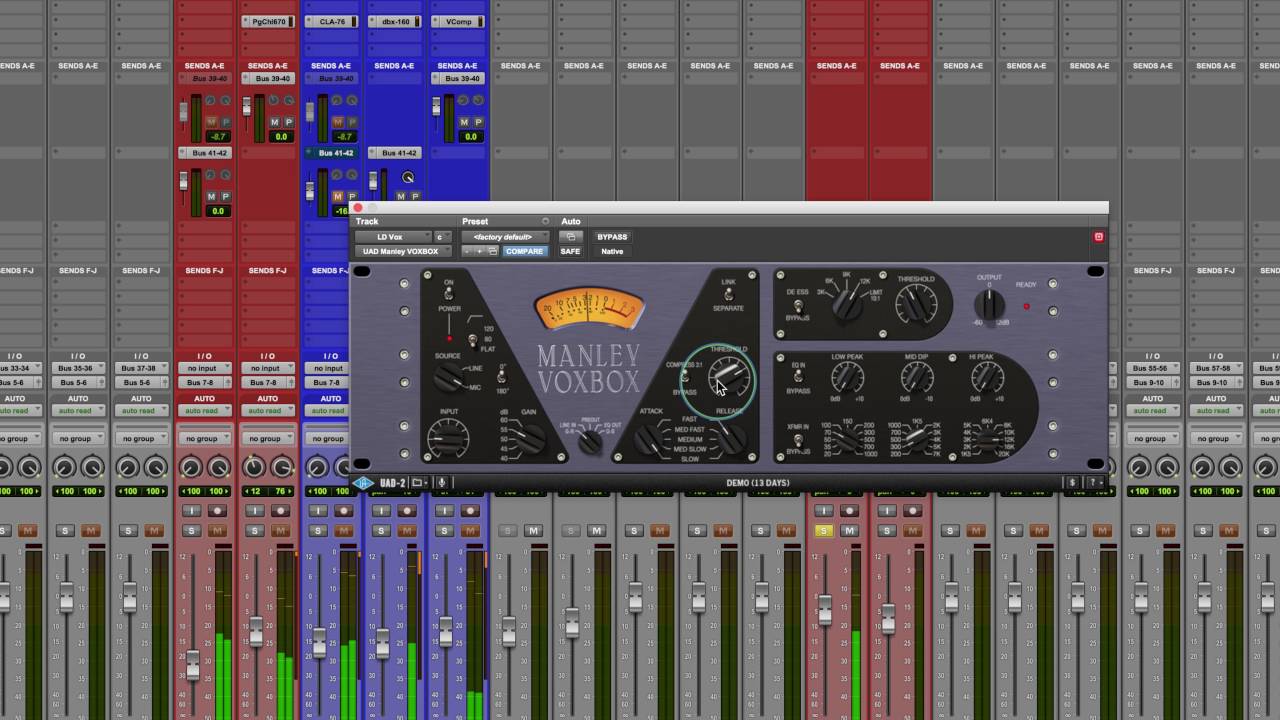This screenshot has width=1280, height=720.
Task: Click the dollar sign purchase icon
Action: click(1072, 483)
